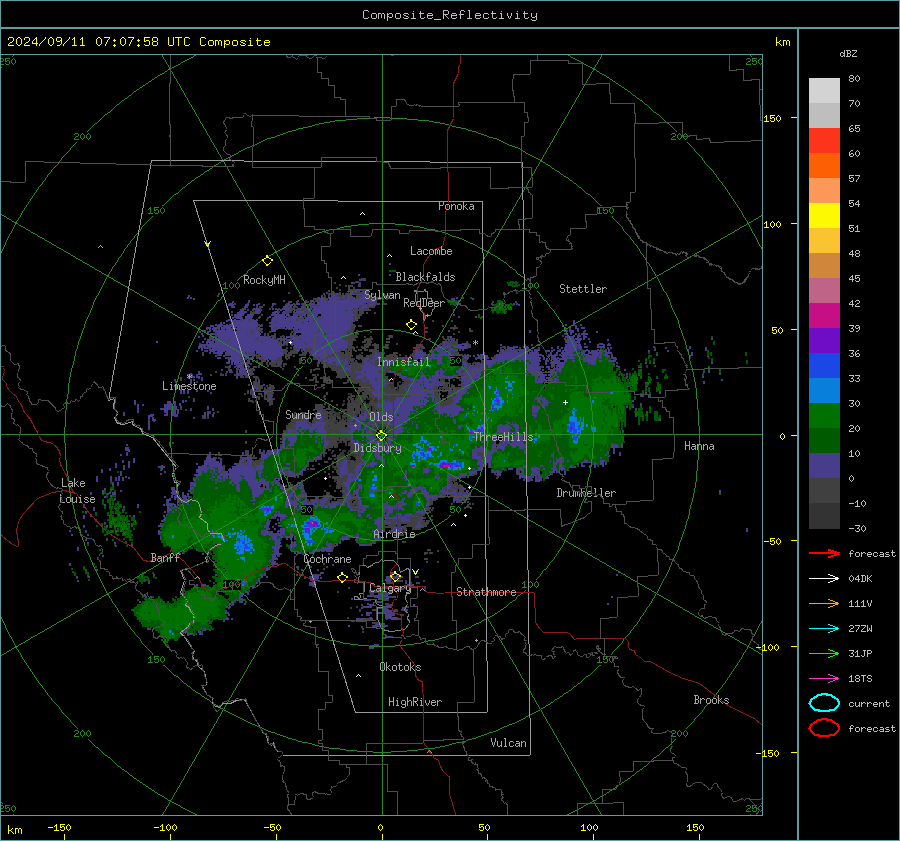Click the 42 dBZ magenta swatch

click(824, 315)
